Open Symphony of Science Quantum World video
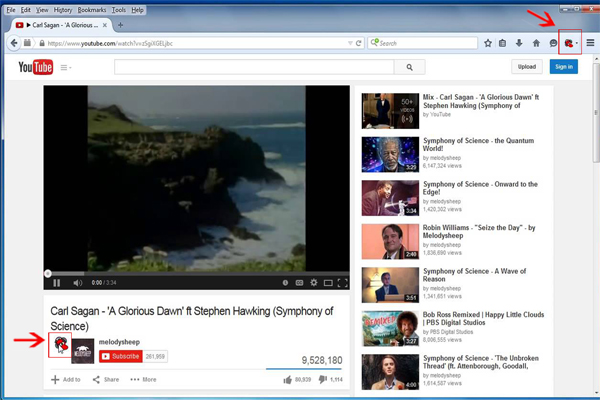Viewport: 600px width, 400px height. 478,144
